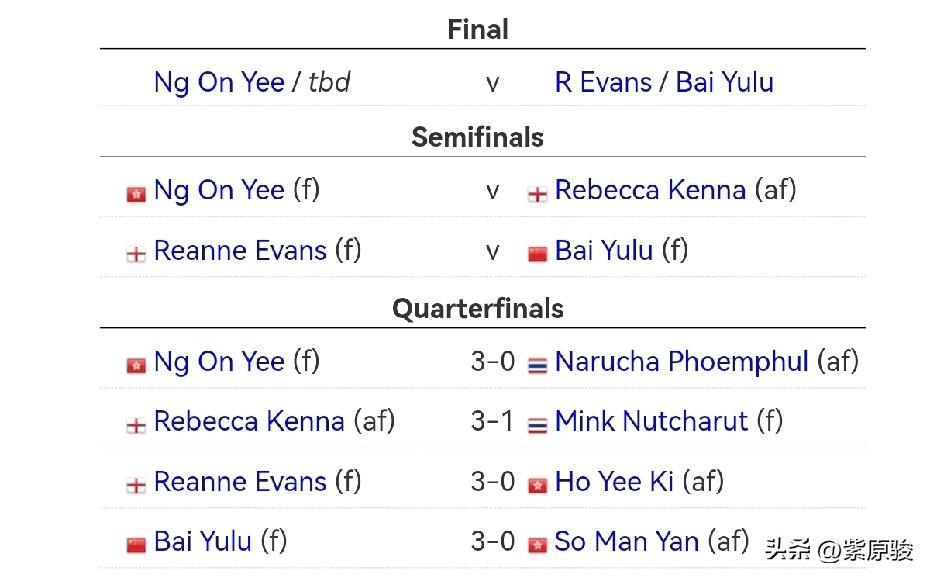
Task: Click China flag beside Bai Yulu in Semifinals
Action: (x=537, y=254)
